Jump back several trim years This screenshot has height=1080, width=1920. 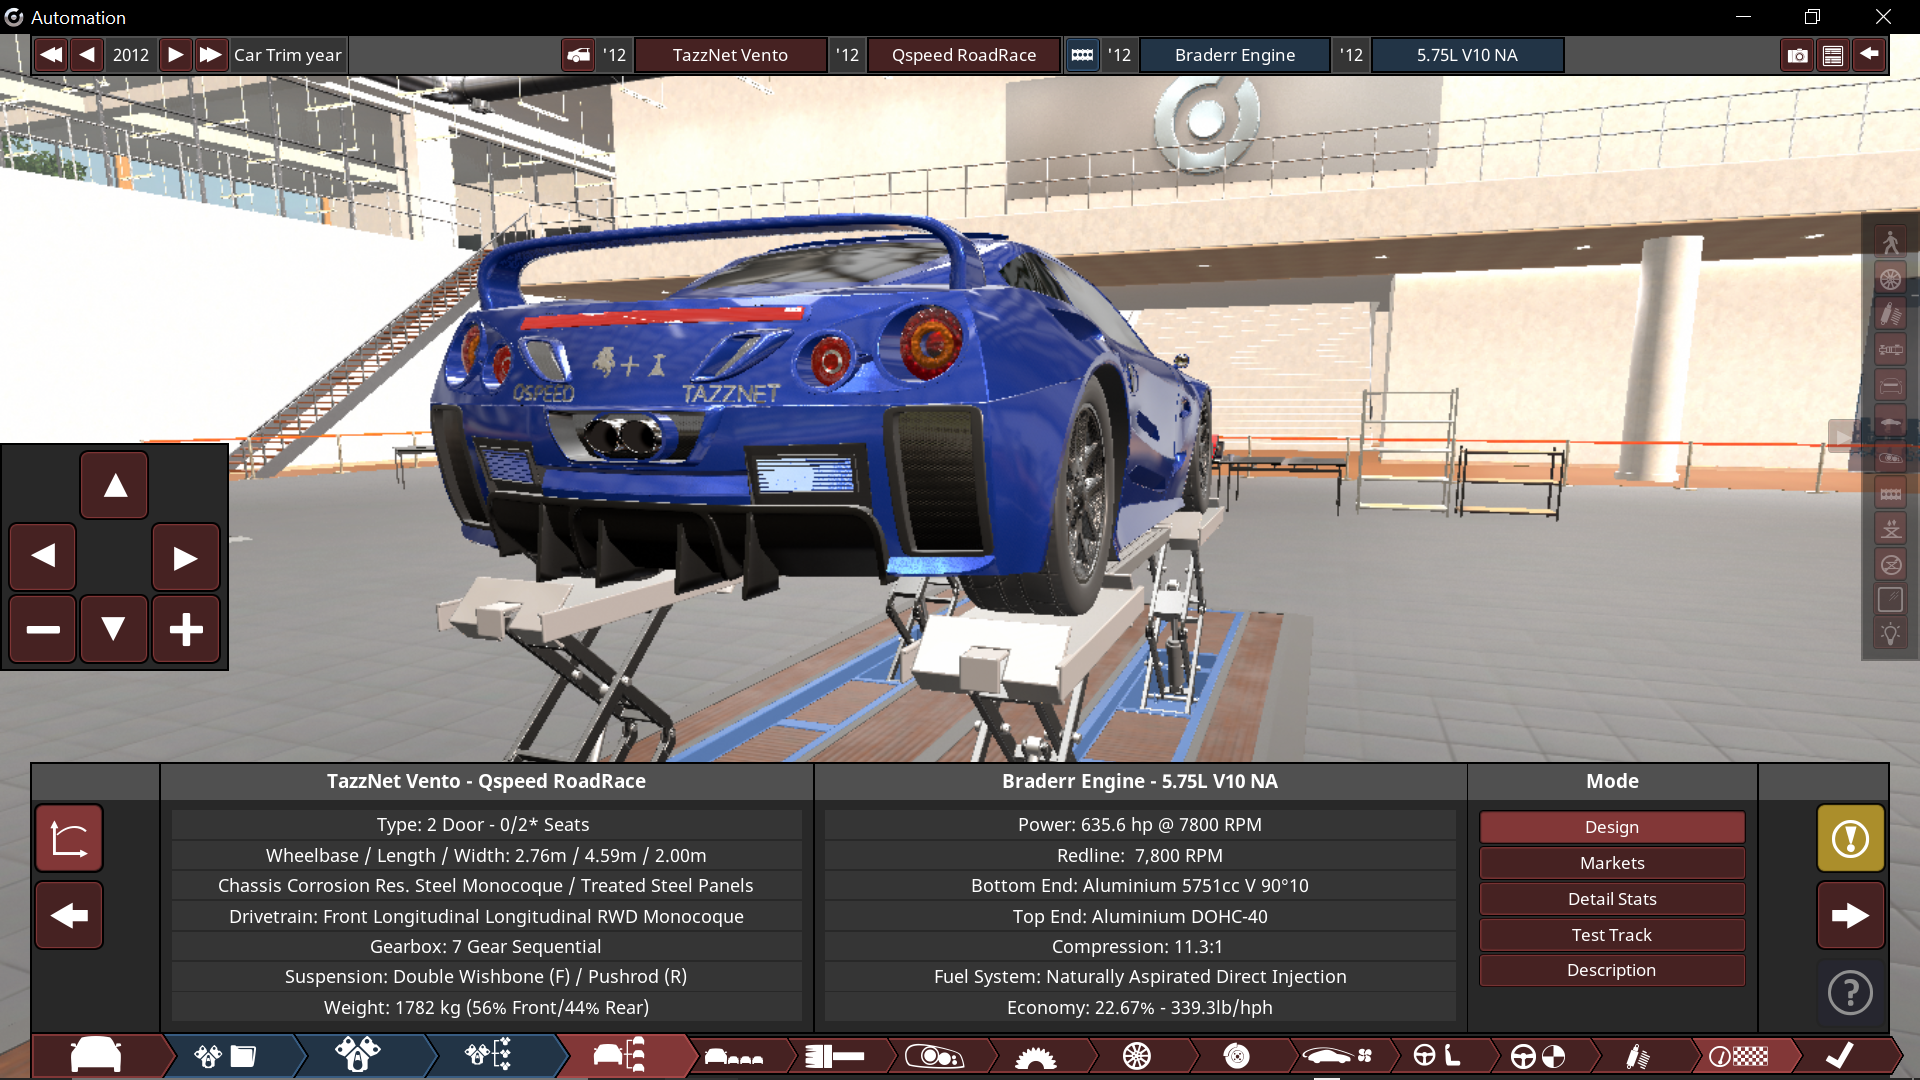(x=52, y=55)
